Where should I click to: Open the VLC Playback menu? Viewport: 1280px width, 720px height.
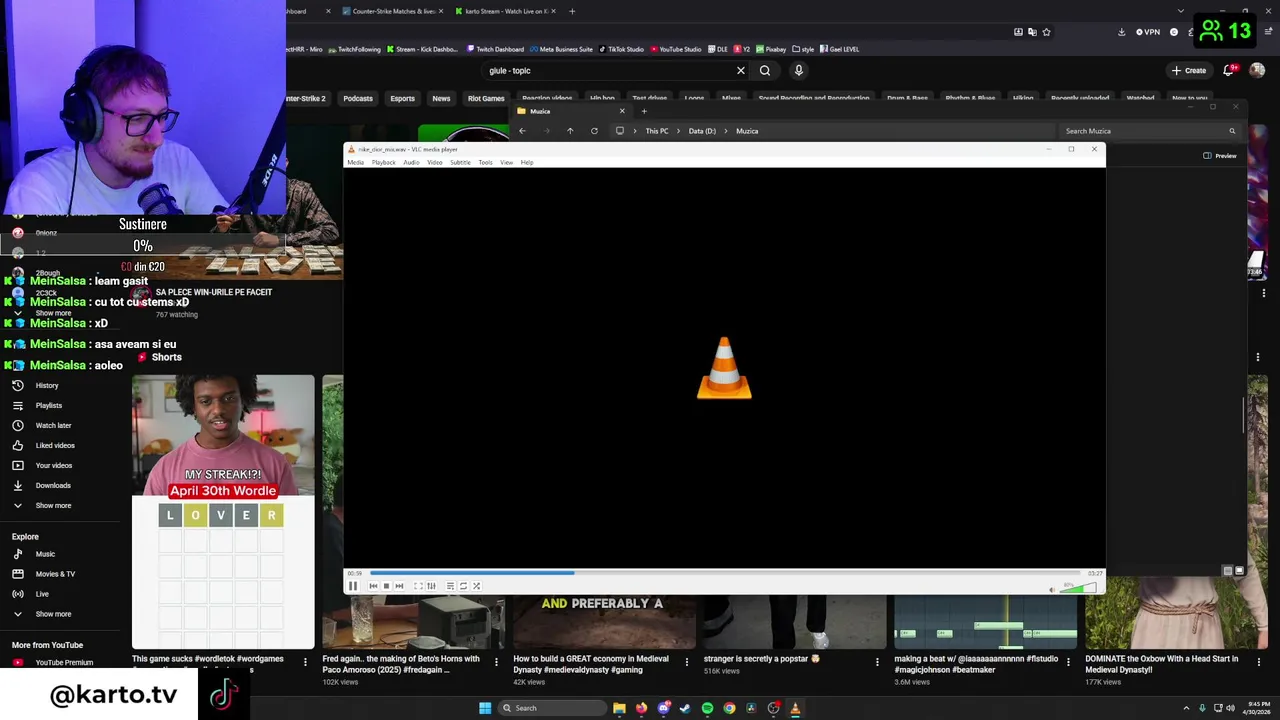tap(384, 162)
